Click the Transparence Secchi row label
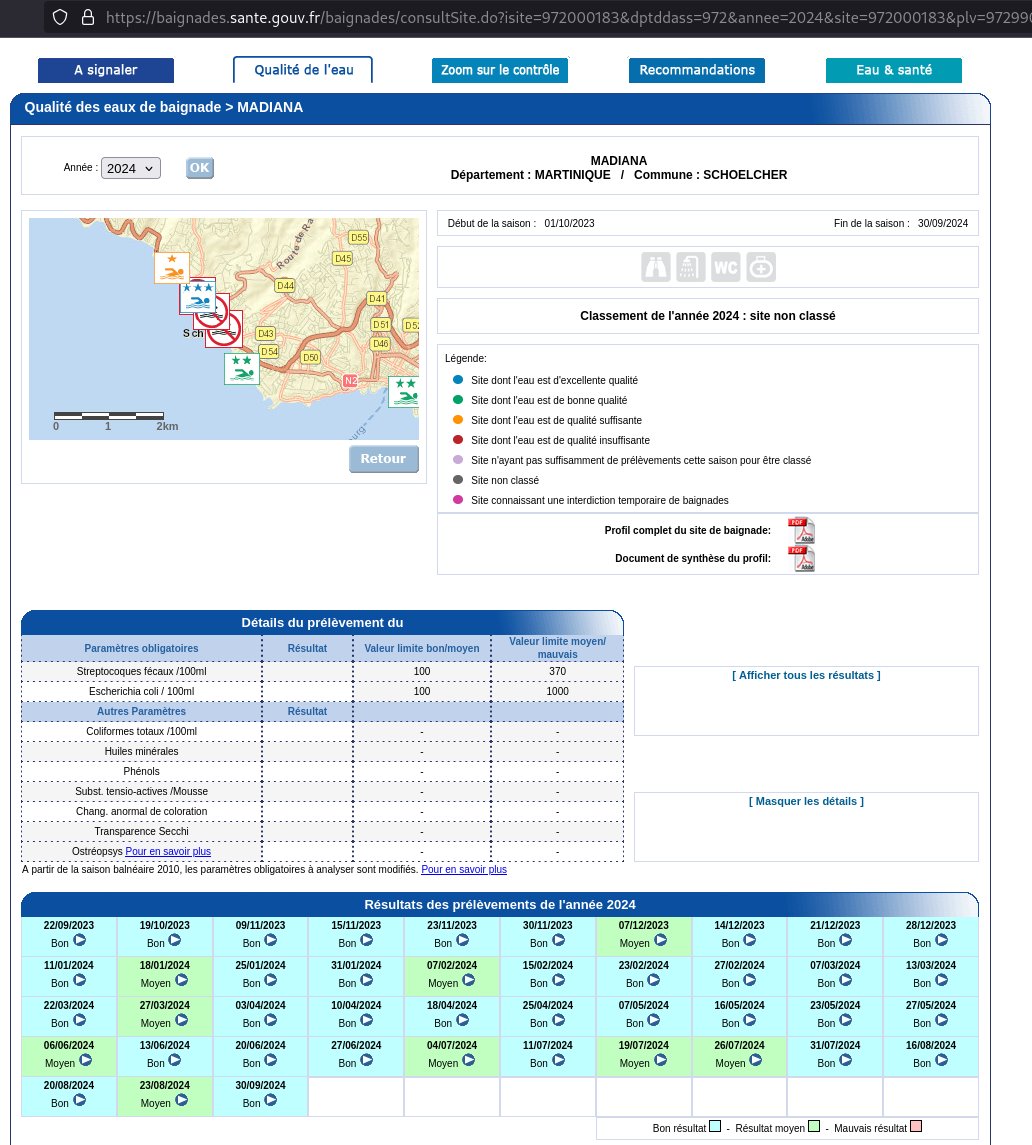The height and width of the screenshot is (1145, 1032). 142,831
